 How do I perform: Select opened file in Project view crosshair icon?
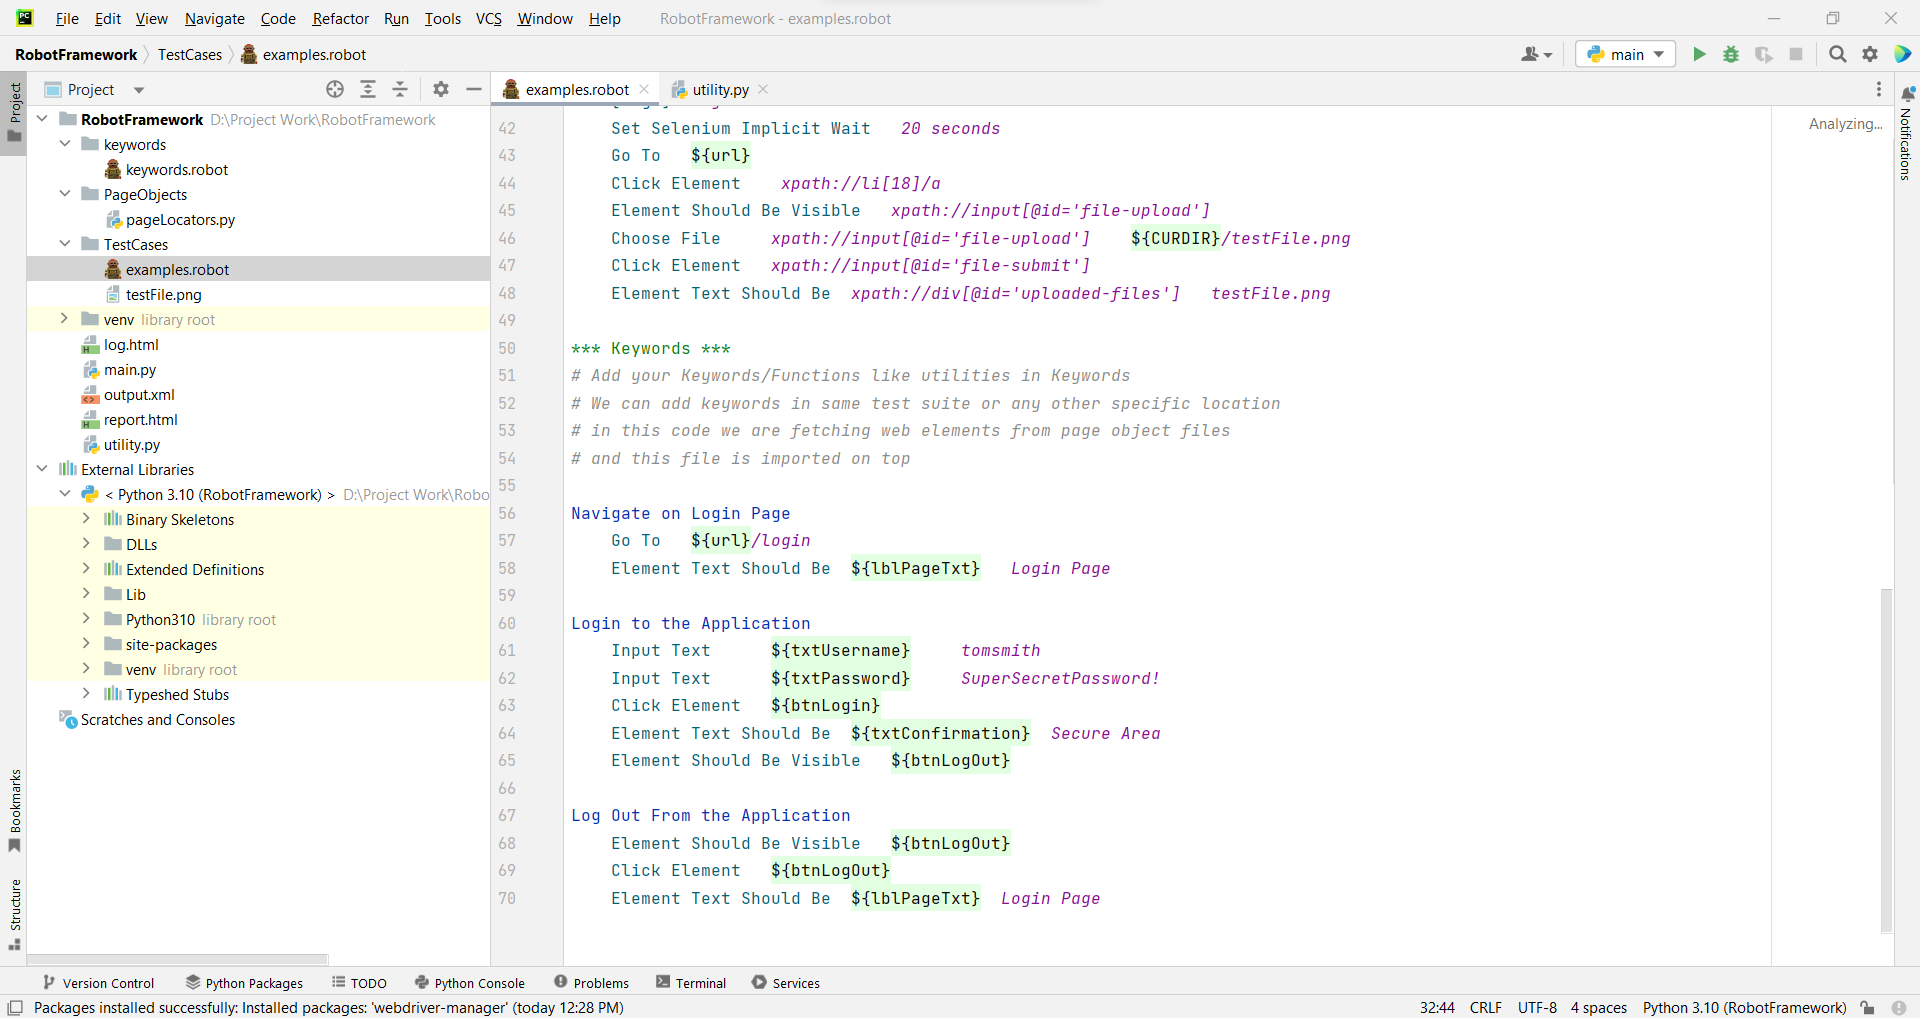pos(336,89)
